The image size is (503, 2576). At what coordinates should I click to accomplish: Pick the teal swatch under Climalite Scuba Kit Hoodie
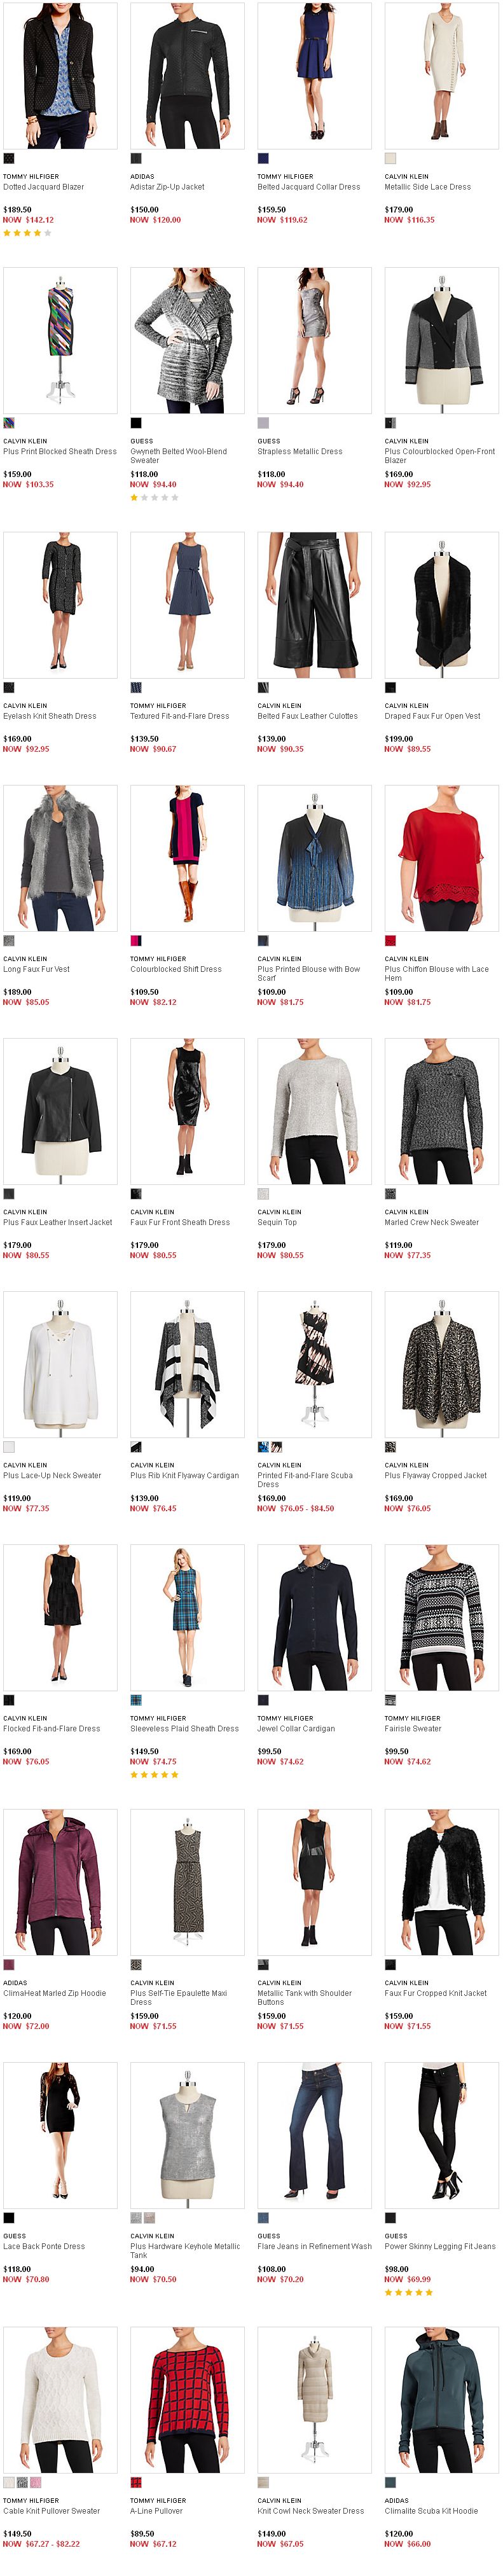coord(391,2483)
